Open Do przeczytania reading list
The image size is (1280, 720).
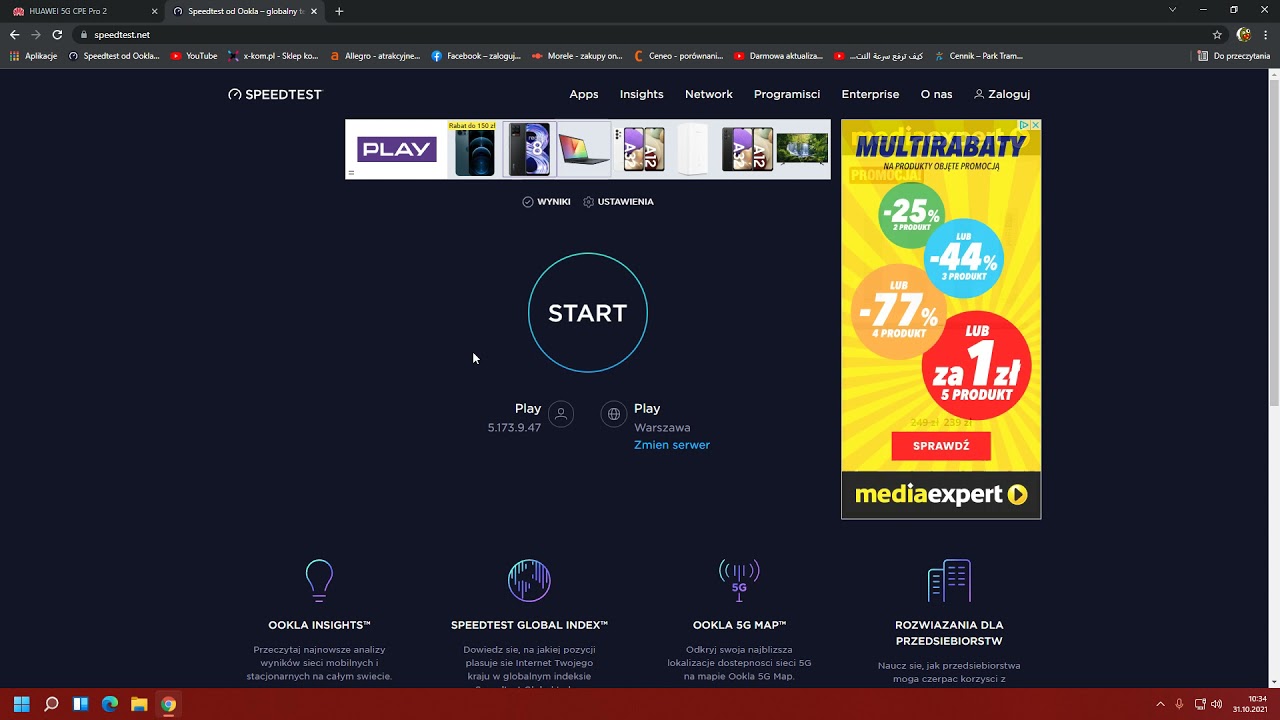coord(1234,56)
